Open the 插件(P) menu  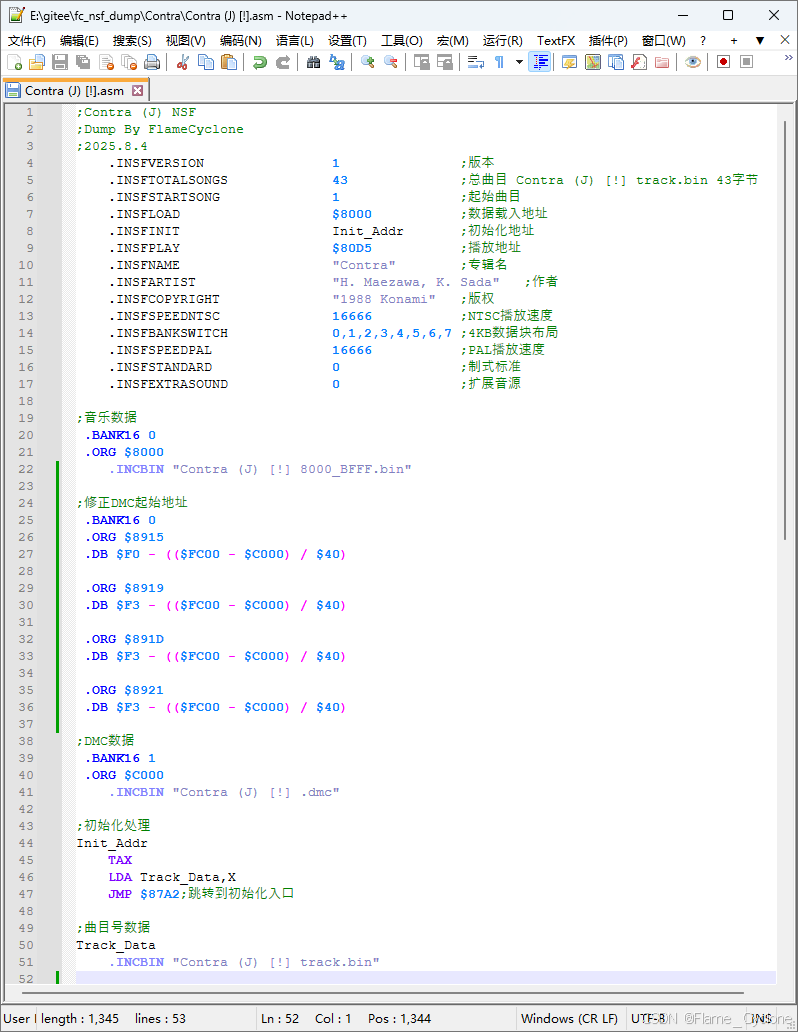click(608, 41)
